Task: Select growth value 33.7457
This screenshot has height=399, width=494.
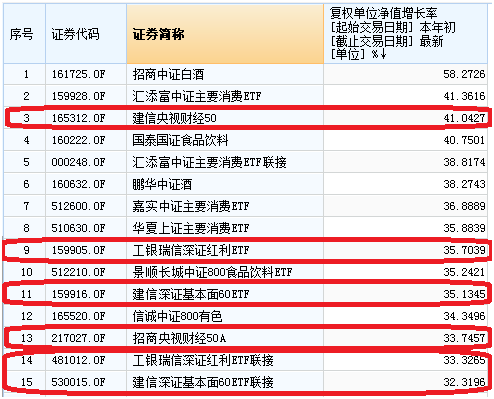Action: [x=464, y=338]
